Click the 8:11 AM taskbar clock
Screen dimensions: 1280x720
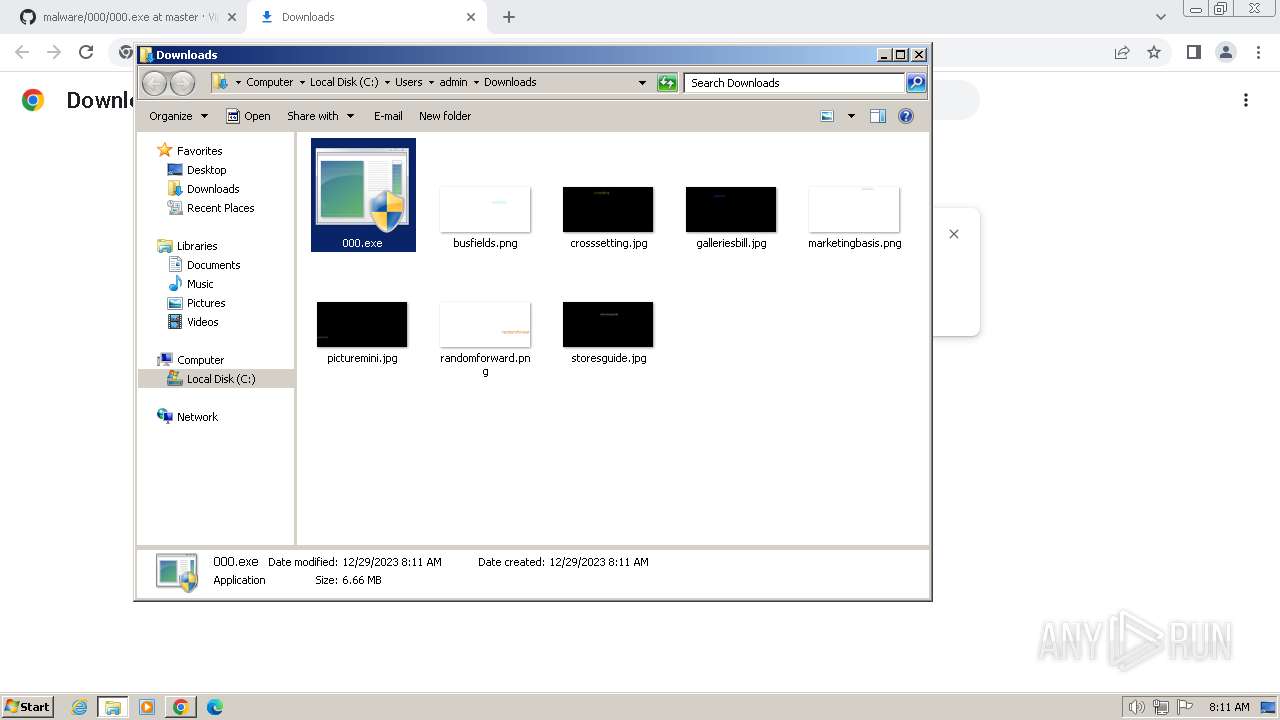tap(1229, 707)
